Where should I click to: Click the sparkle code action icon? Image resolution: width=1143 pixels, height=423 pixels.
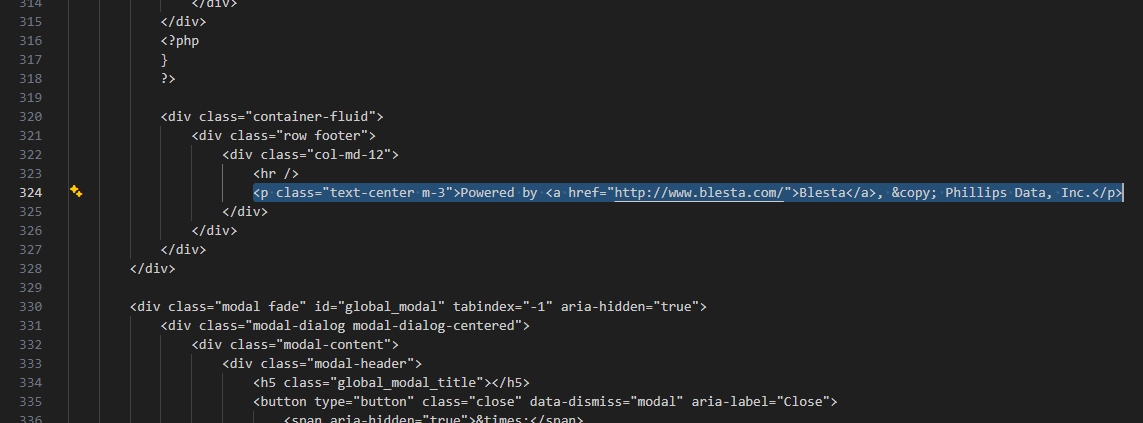pyautogui.click(x=76, y=191)
